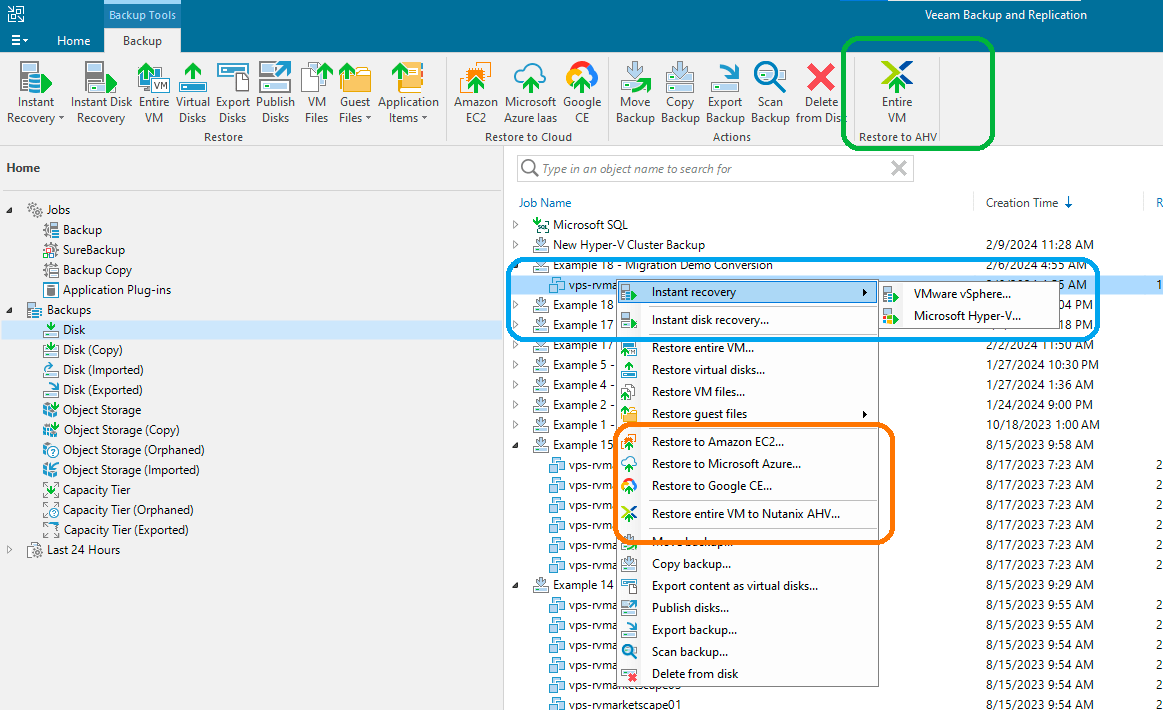Launch Instant Disk Recovery from ribbon
Image resolution: width=1163 pixels, height=710 pixels.
click(x=101, y=92)
